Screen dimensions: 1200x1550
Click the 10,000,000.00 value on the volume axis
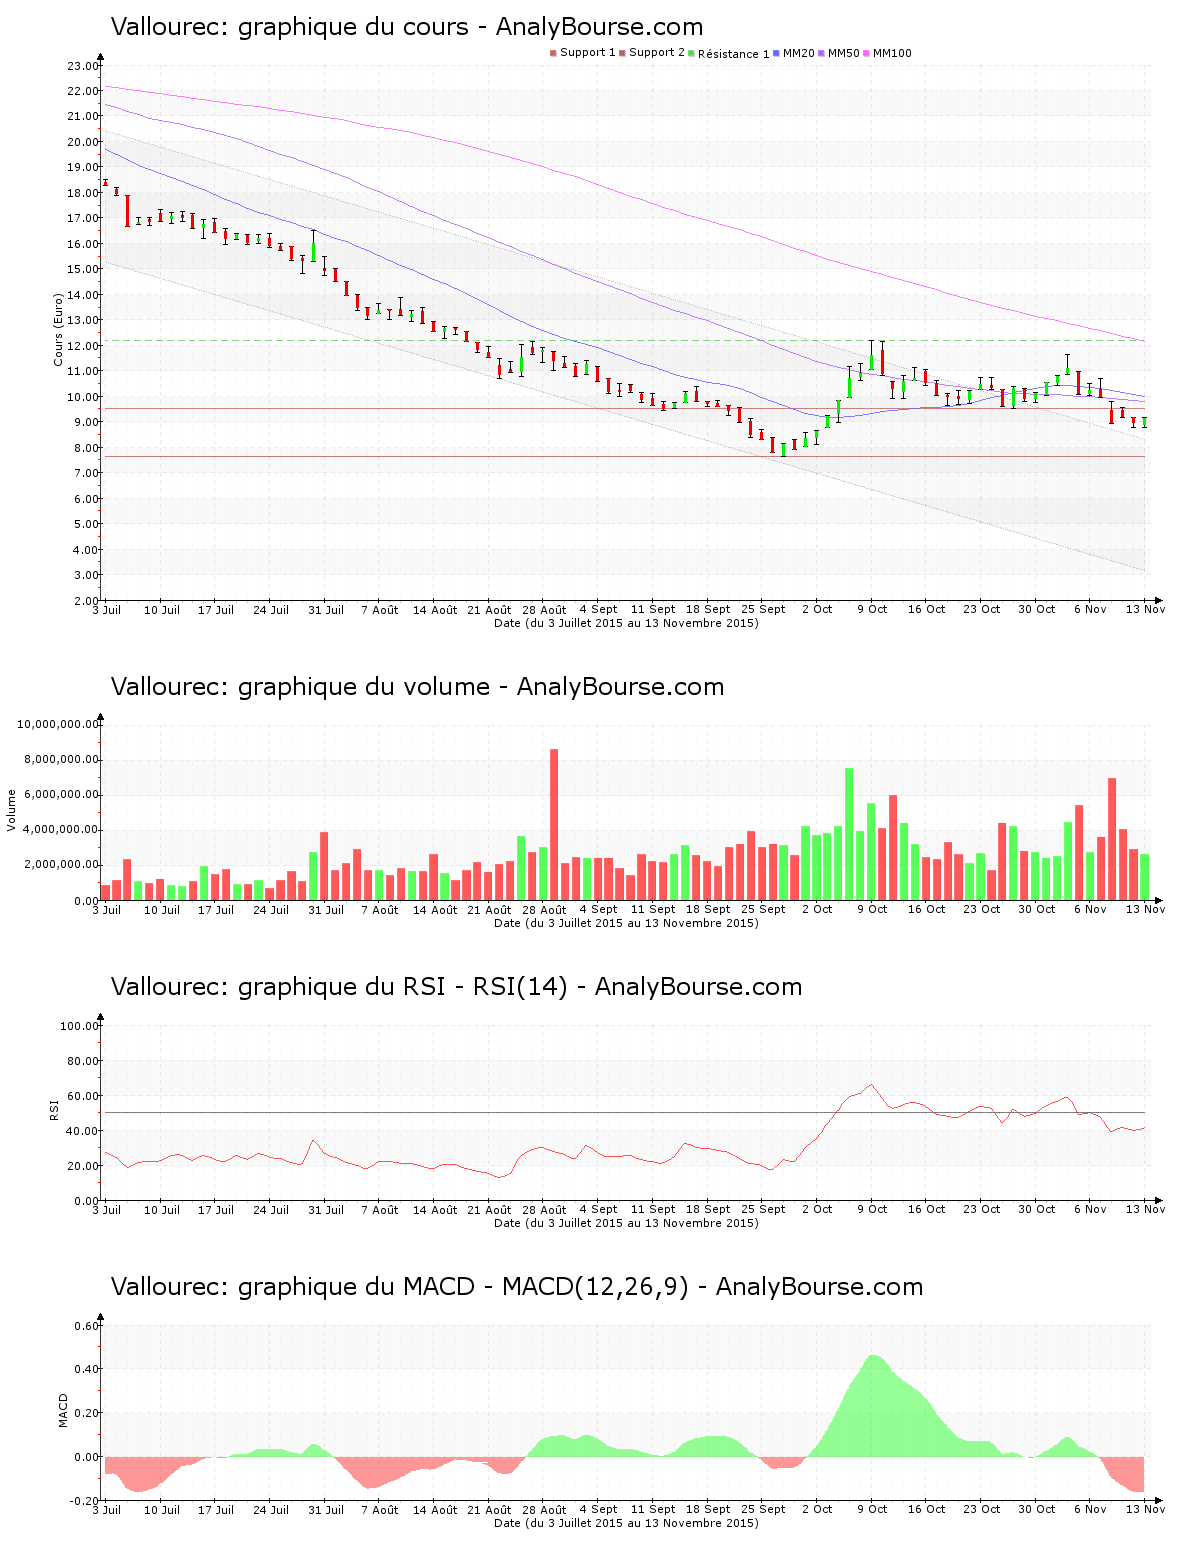(58, 724)
